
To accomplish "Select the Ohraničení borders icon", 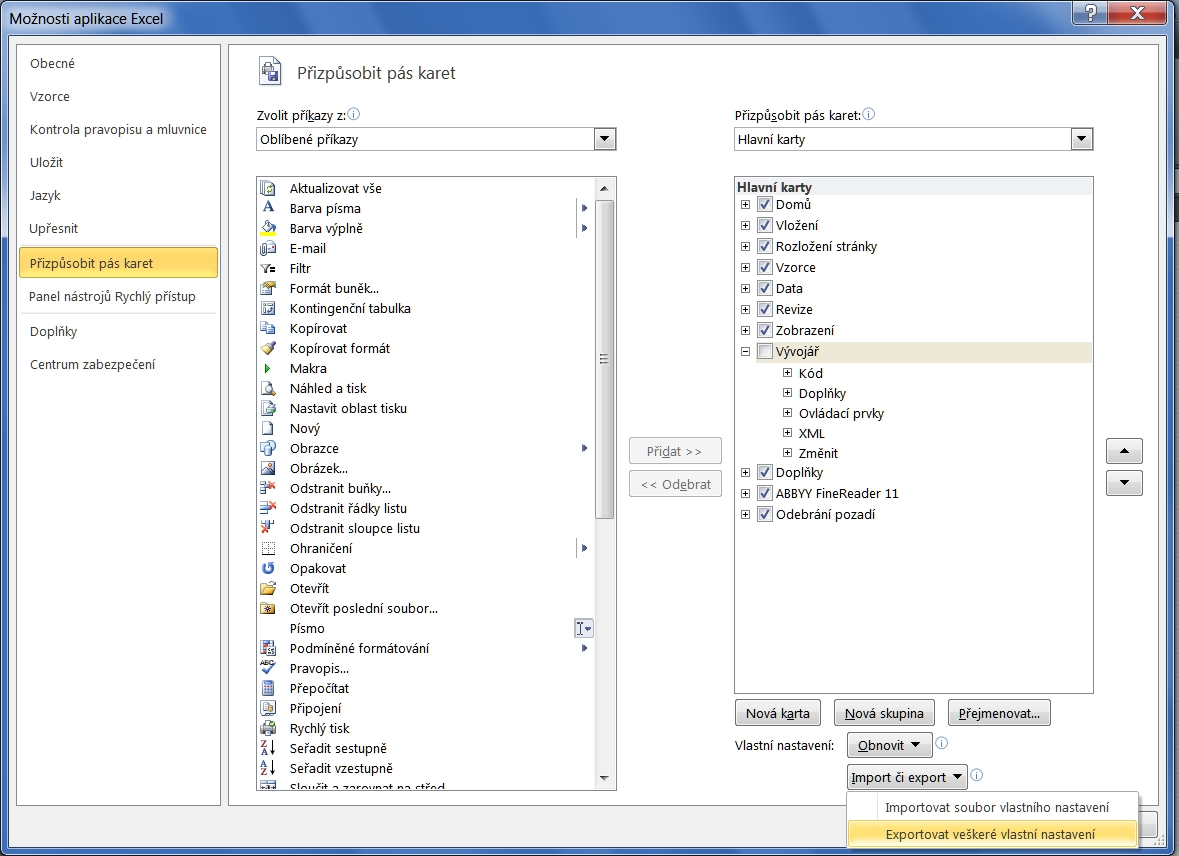I will (x=268, y=548).
